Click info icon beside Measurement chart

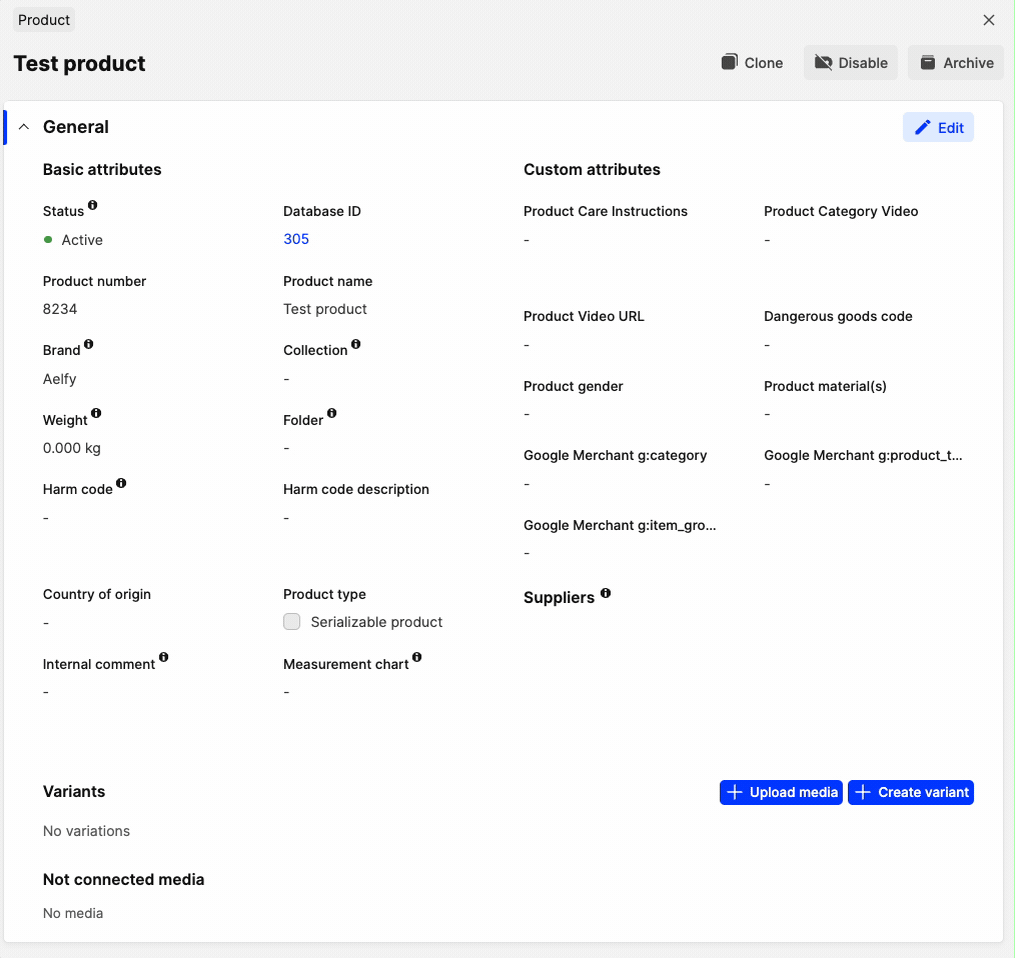(417, 657)
